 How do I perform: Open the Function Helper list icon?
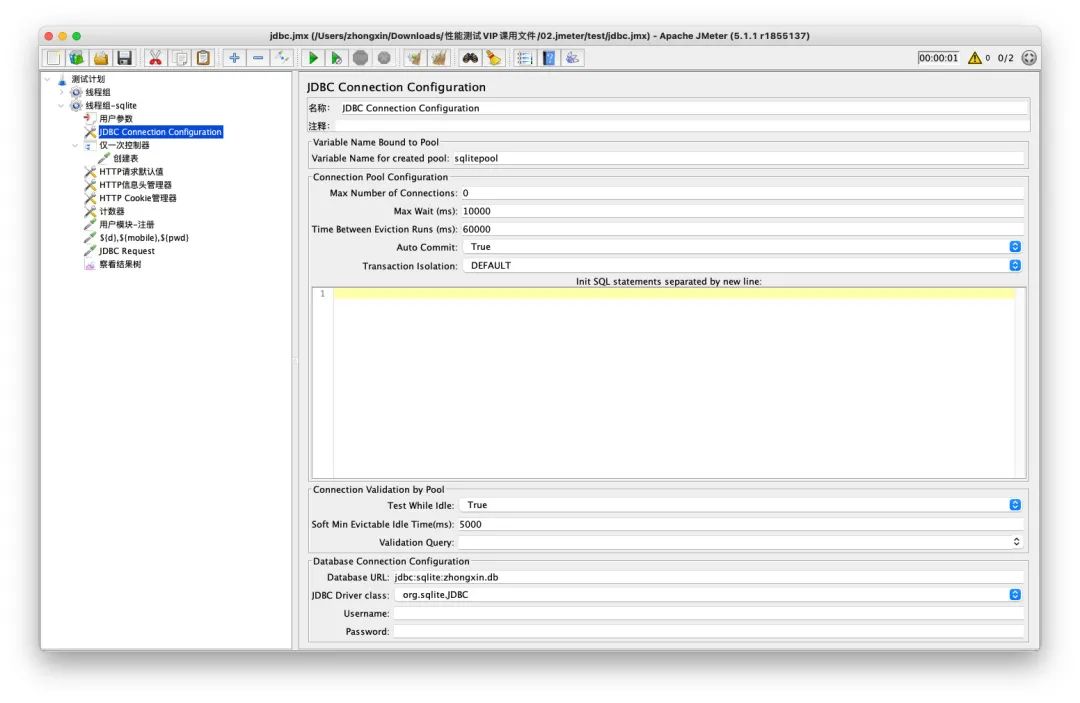point(525,59)
